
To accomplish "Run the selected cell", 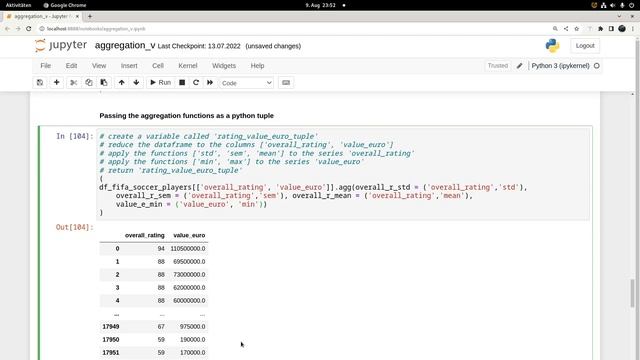I will [160, 82].
